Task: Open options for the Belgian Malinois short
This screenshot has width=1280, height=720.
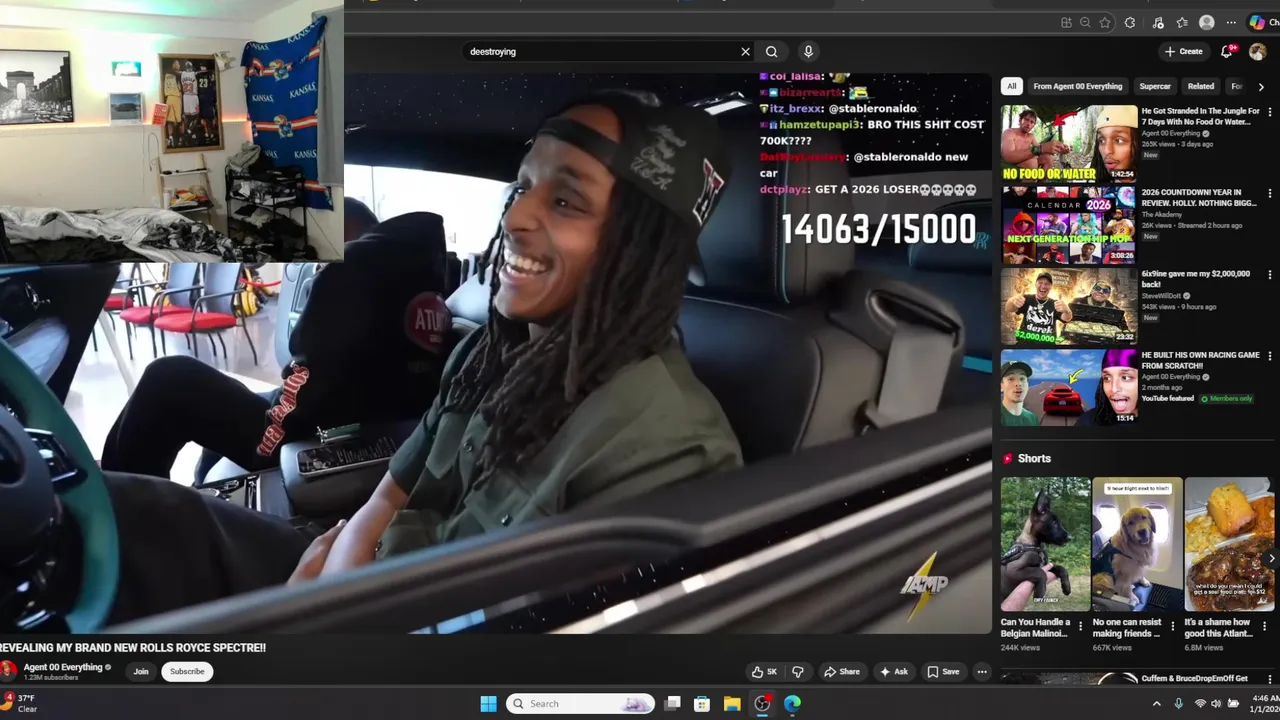Action: point(1081,627)
